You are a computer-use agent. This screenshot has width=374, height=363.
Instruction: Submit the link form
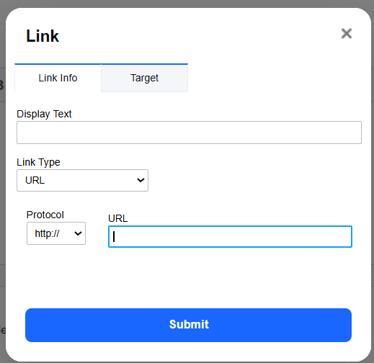click(x=188, y=325)
